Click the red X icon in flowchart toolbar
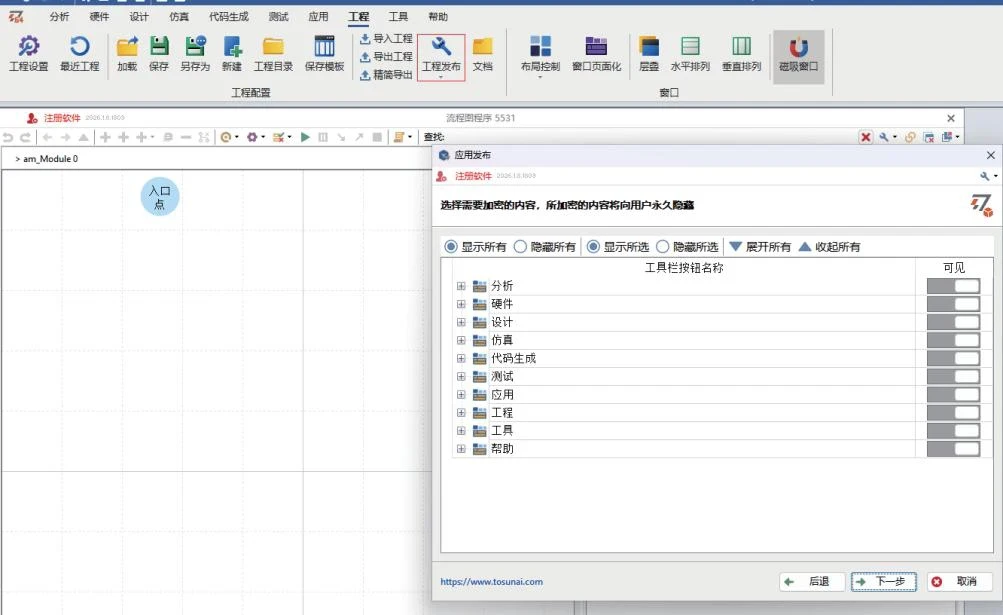1003x615 pixels. 865,137
